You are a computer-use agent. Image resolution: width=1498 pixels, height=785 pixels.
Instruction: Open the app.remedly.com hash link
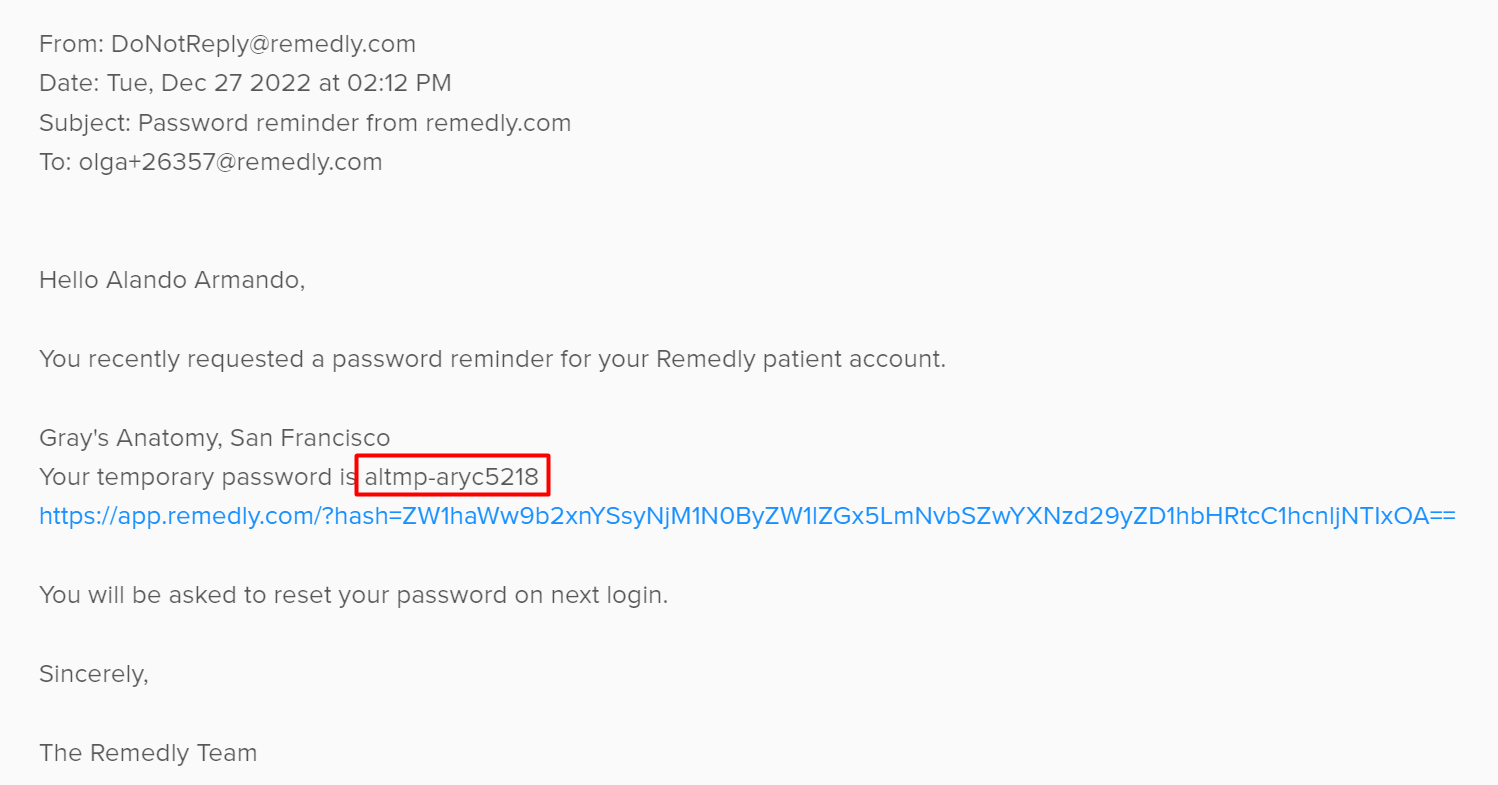(x=747, y=517)
